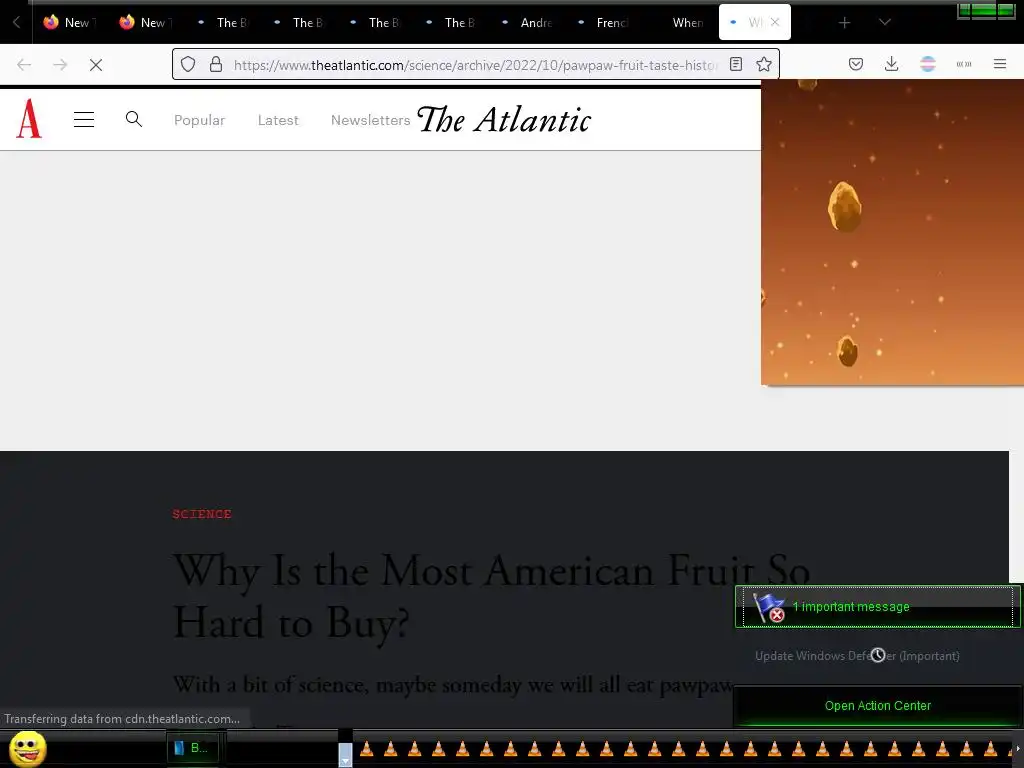Close the active Atlantic article tab
Screen dimensions: 1024x768
pyautogui.click(x=775, y=22)
